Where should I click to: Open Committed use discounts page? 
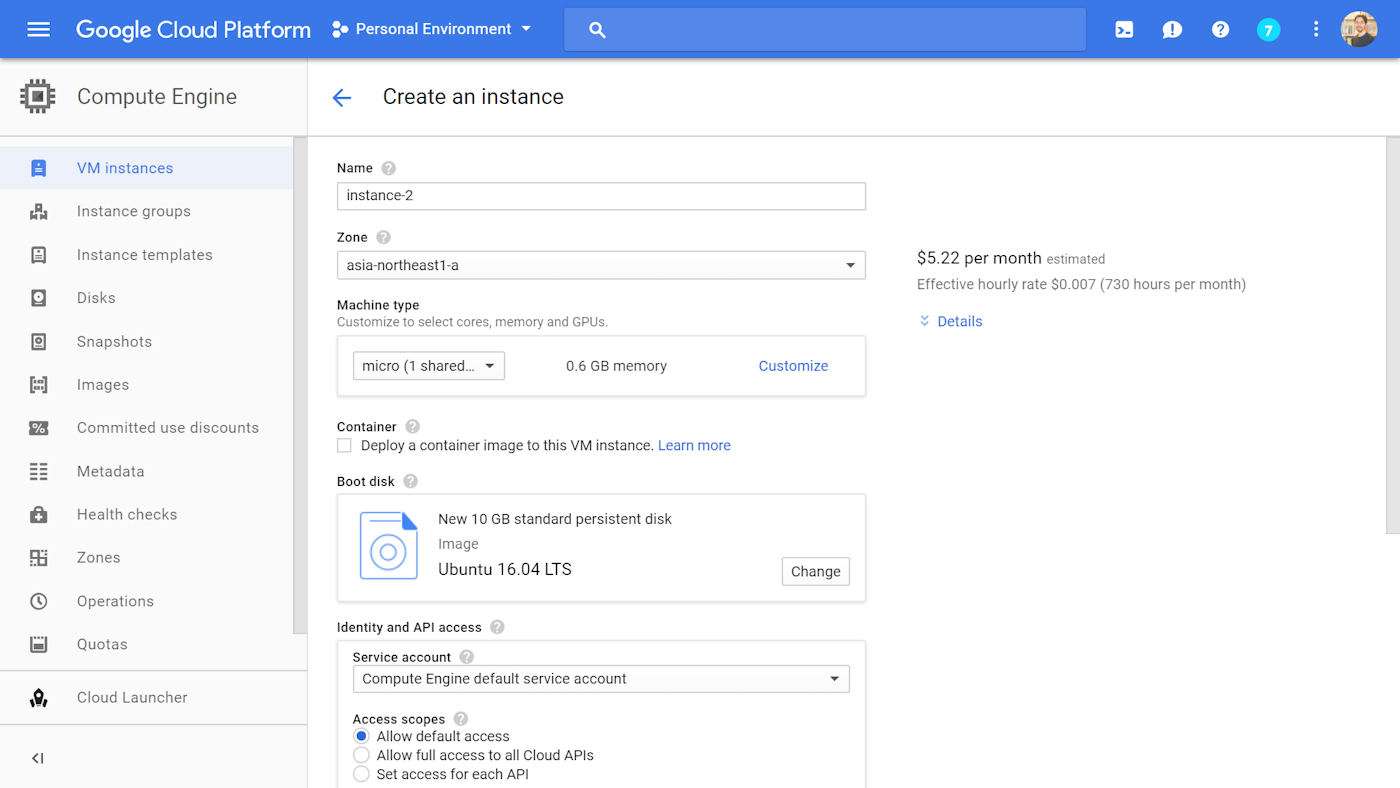point(167,428)
